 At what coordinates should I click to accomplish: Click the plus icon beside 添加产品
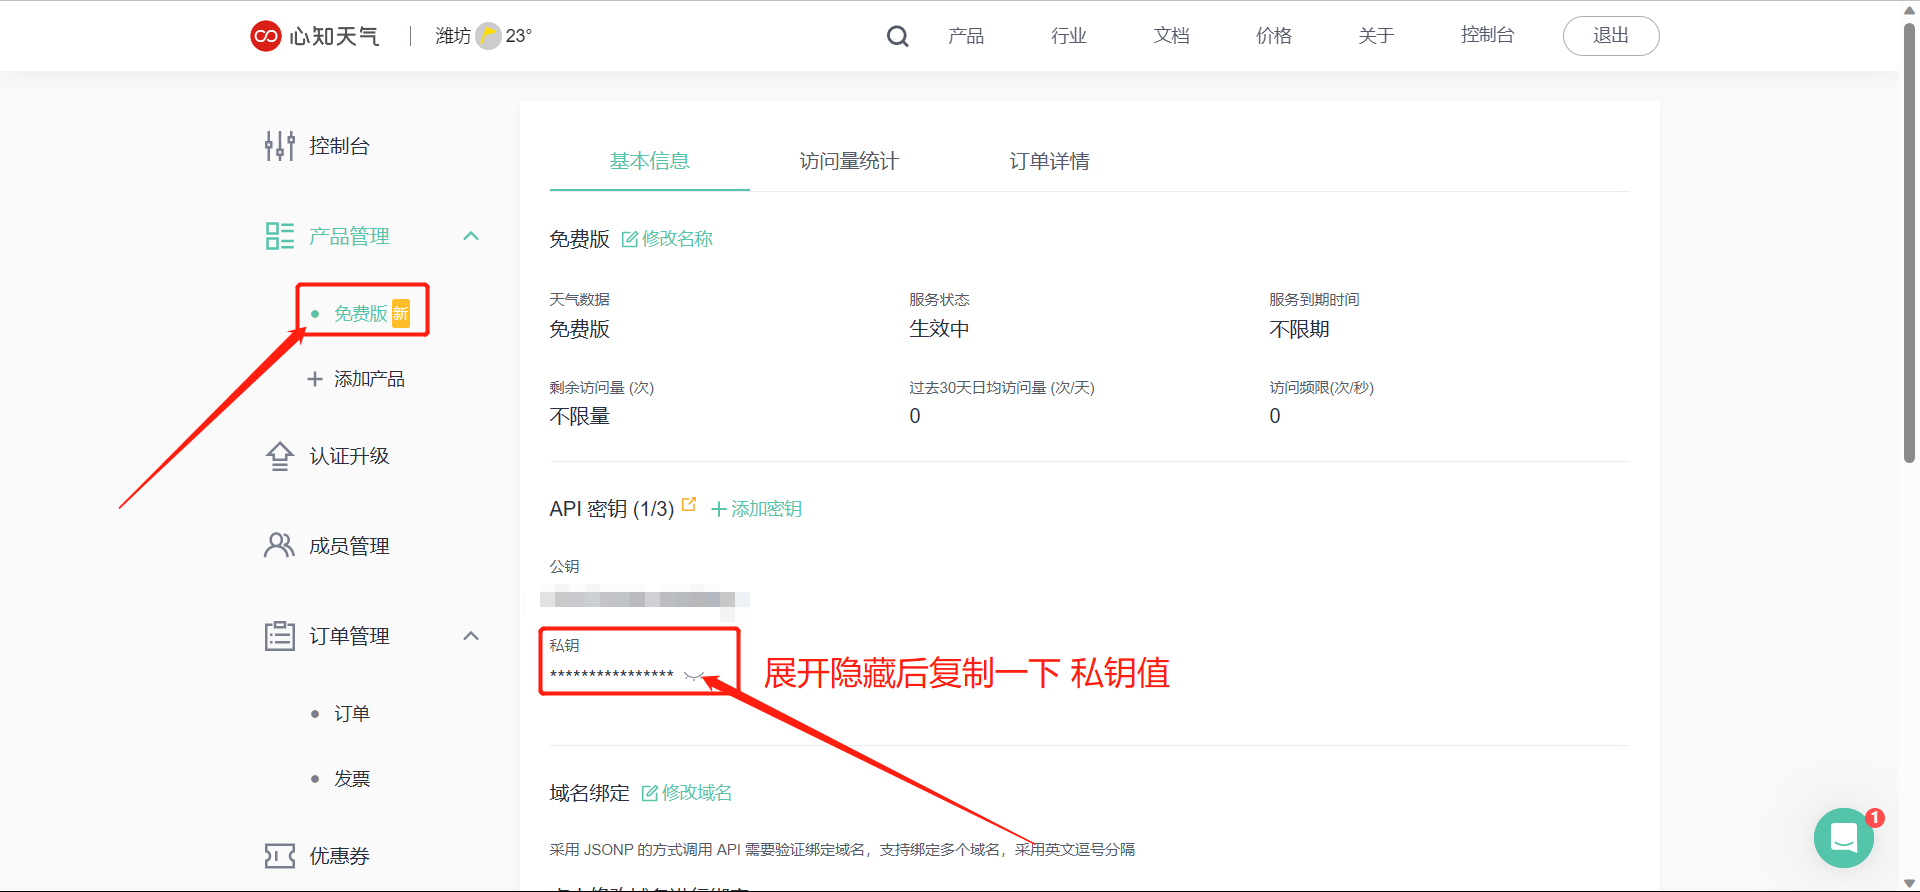[315, 379]
